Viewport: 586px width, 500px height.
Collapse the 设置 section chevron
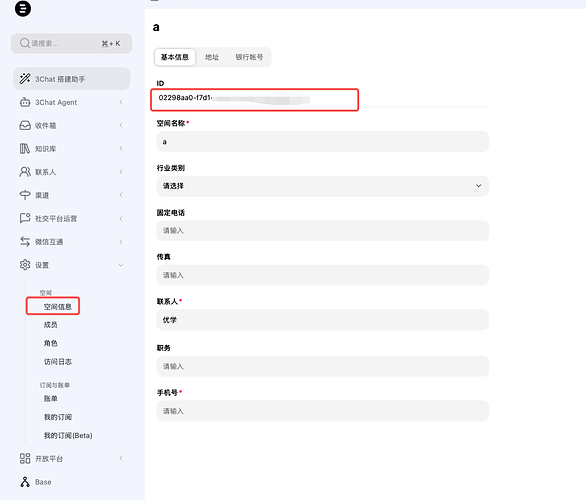coord(121,265)
